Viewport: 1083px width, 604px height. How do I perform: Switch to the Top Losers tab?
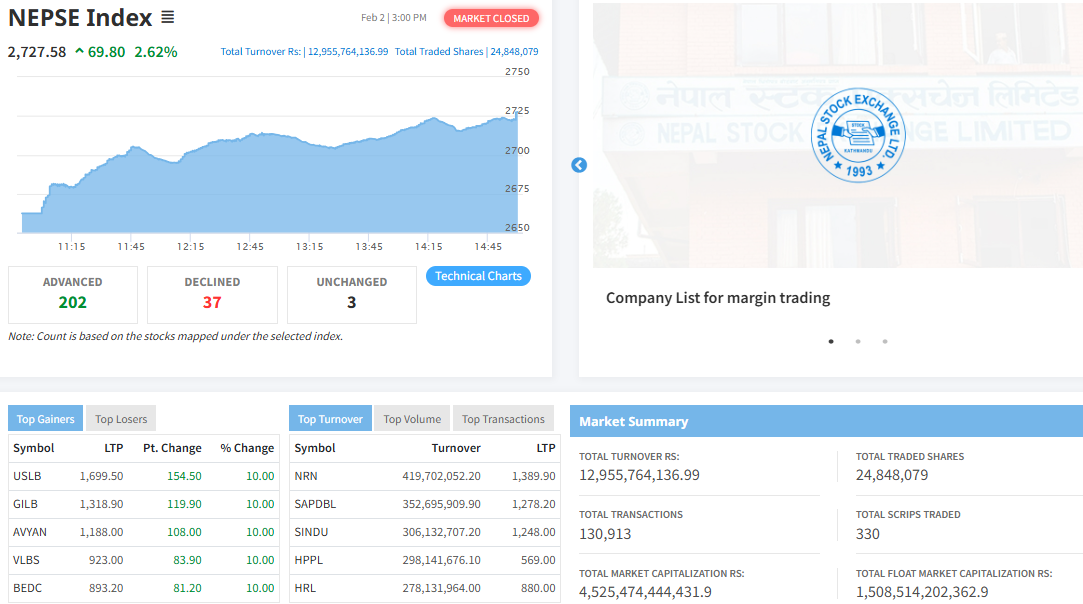[x=121, y=419]
